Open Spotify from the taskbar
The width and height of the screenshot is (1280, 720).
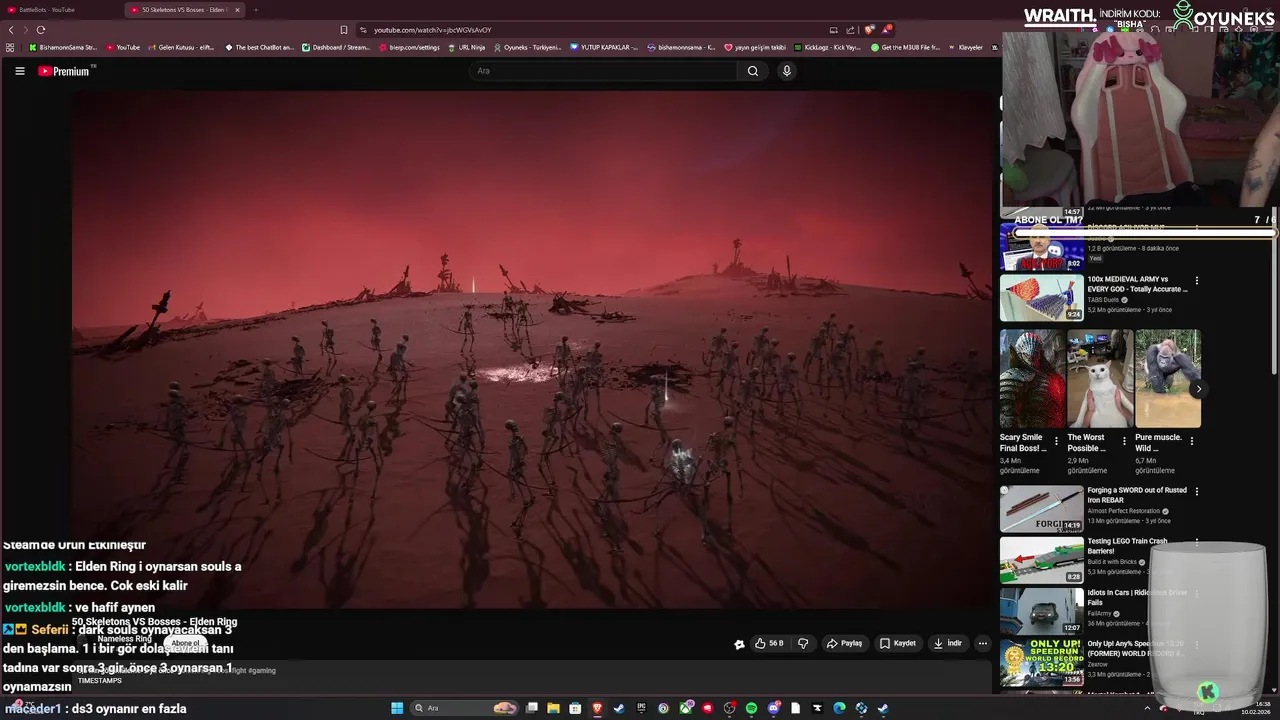point(751,708)
